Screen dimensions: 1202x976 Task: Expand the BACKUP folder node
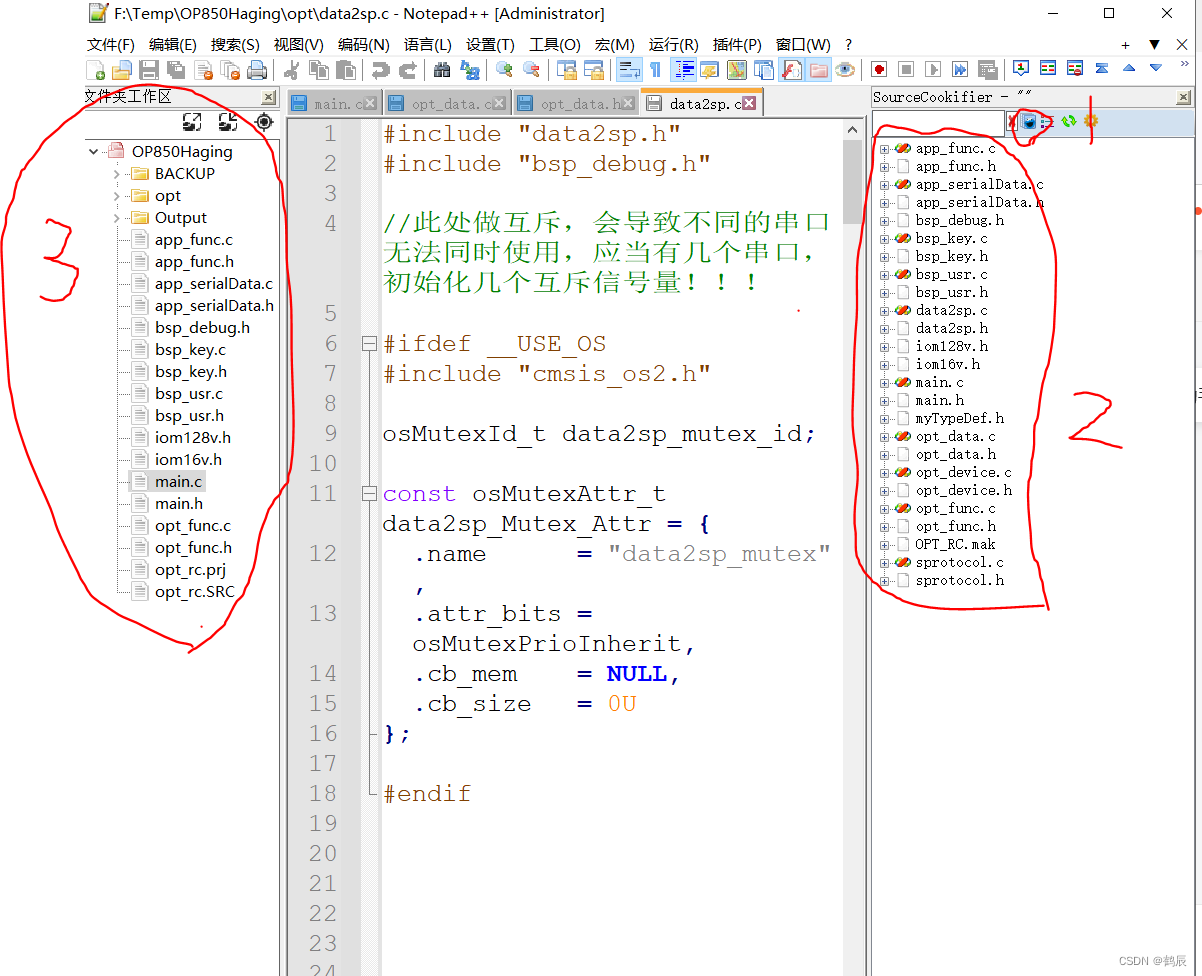click(116, 174)
